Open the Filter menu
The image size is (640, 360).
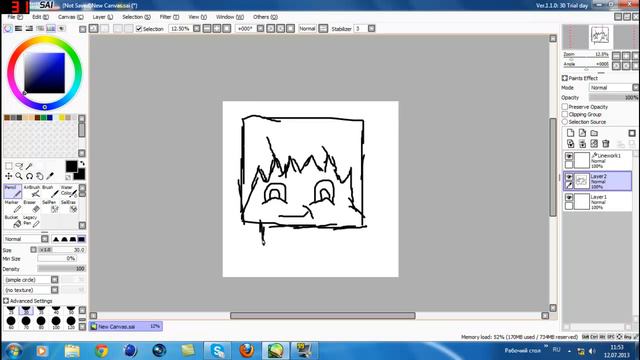169,17
